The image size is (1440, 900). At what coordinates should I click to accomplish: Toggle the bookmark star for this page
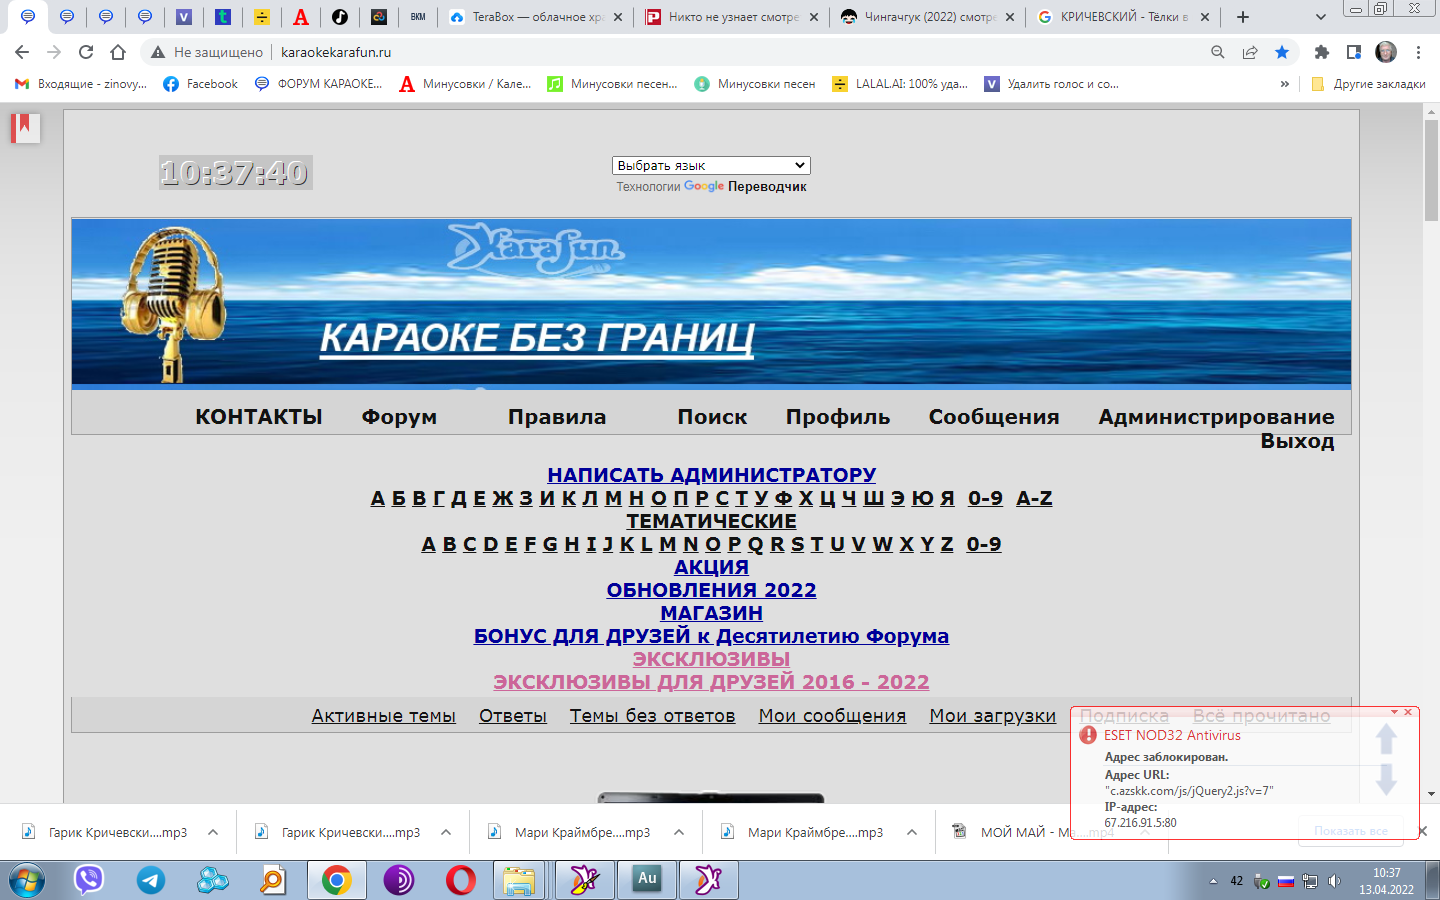click(1282, 52)
